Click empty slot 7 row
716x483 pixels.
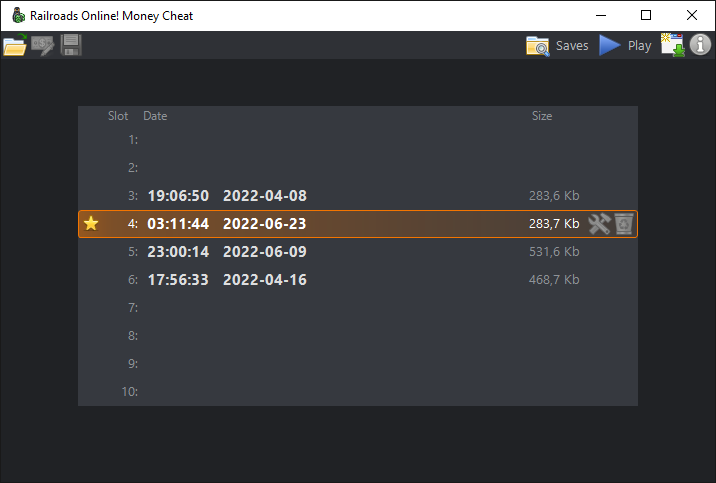point(358,308)
